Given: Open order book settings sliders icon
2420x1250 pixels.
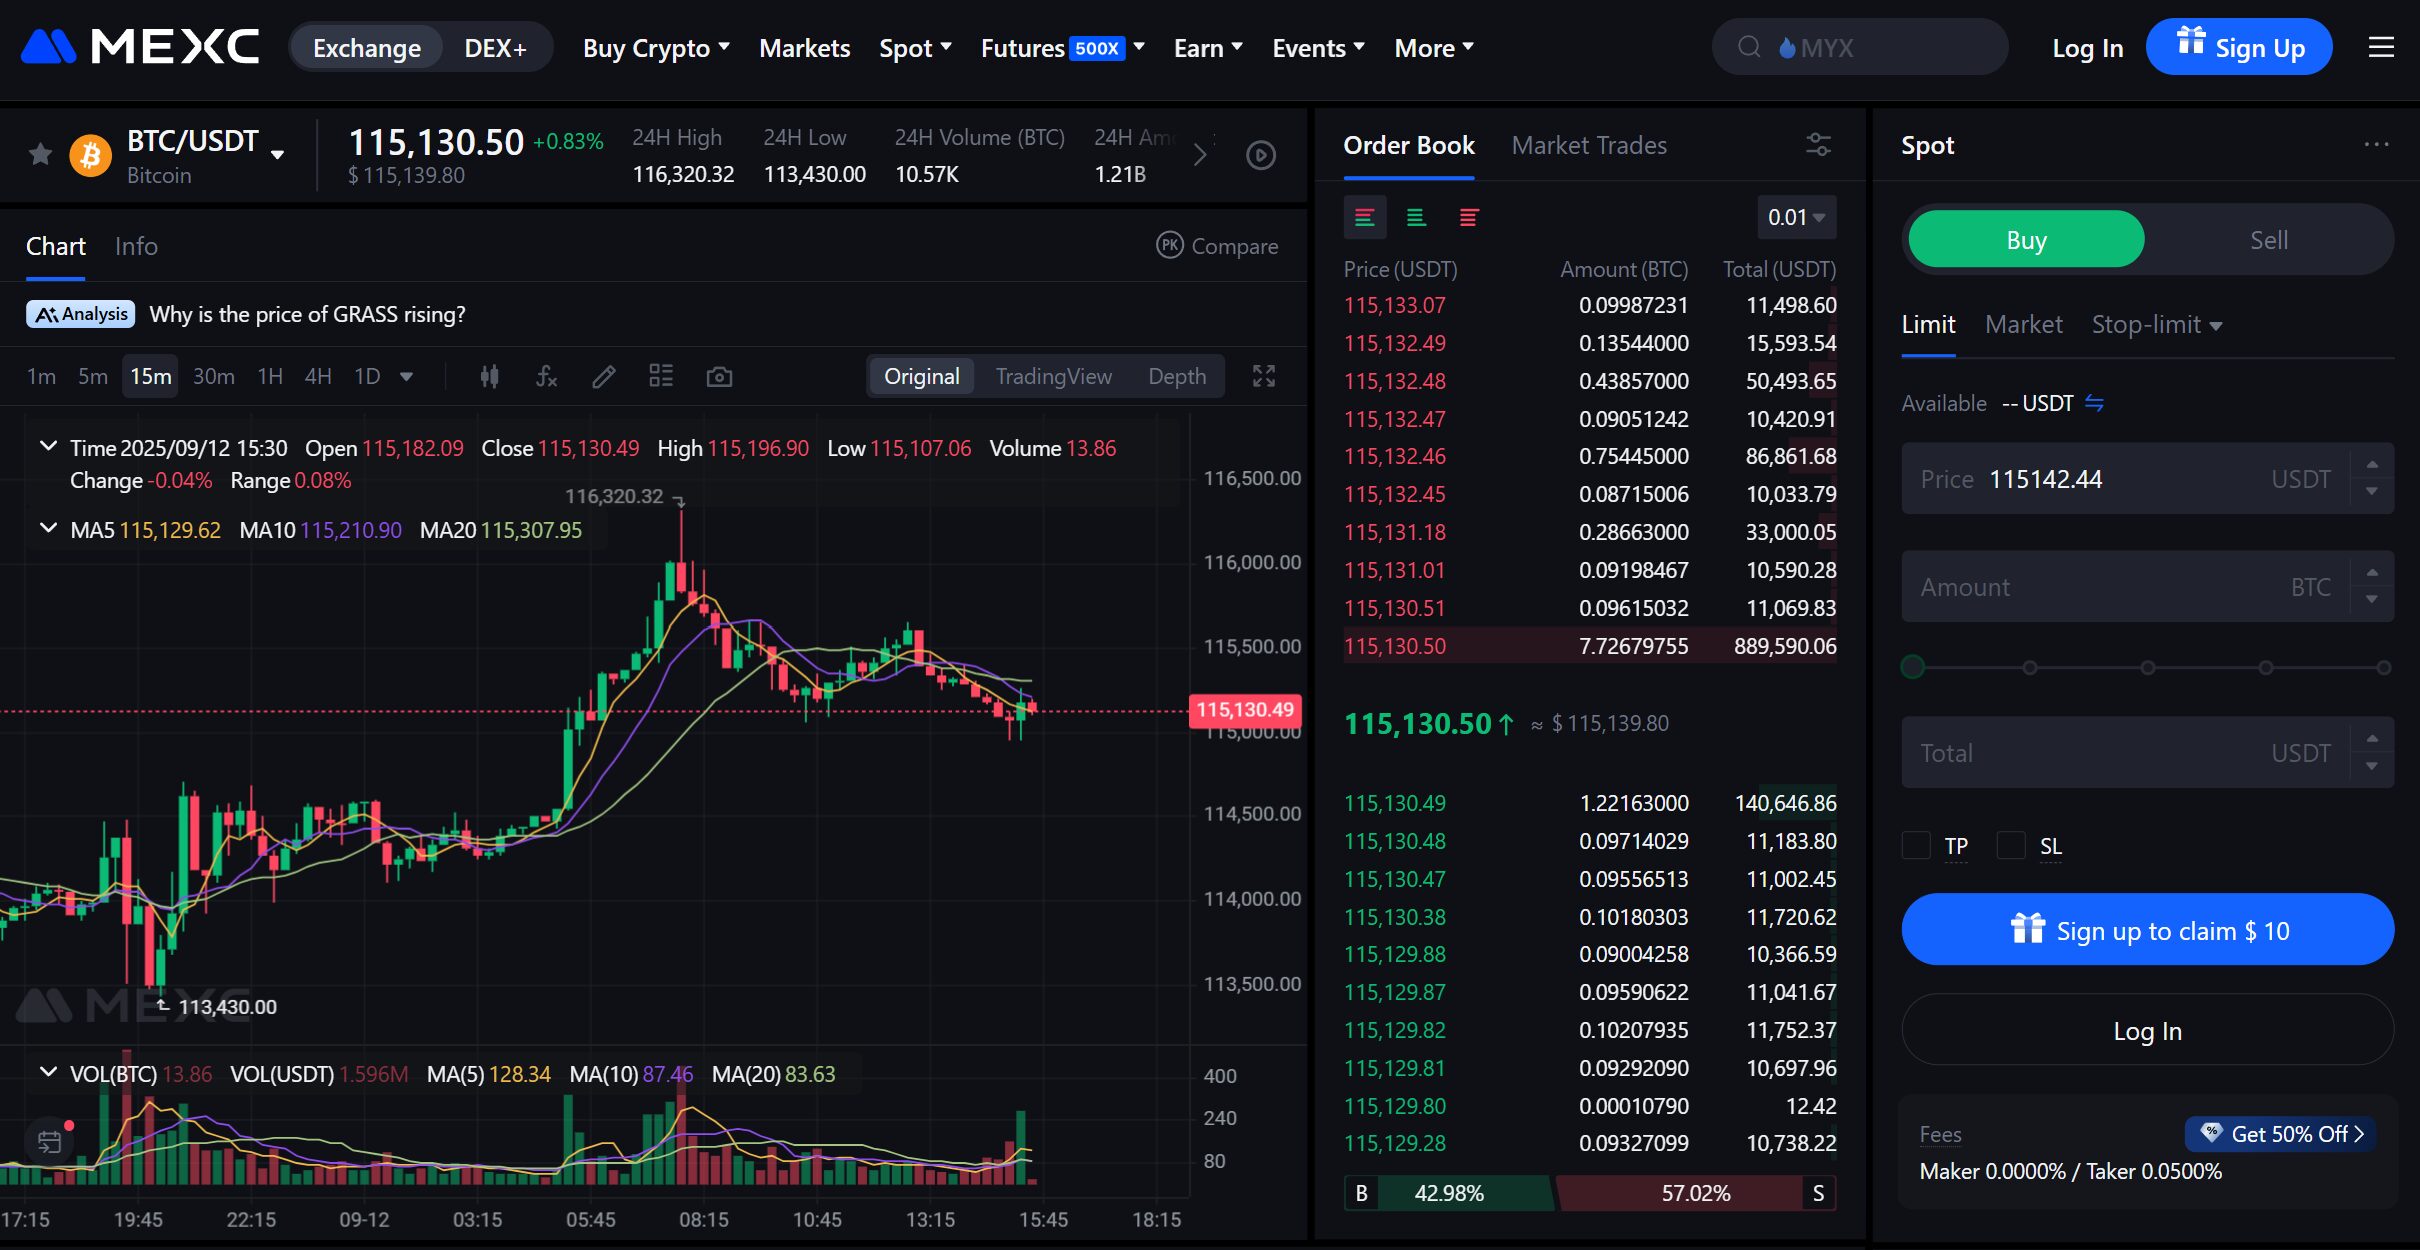Looking at the screenshot, I should click(1819, 145).
